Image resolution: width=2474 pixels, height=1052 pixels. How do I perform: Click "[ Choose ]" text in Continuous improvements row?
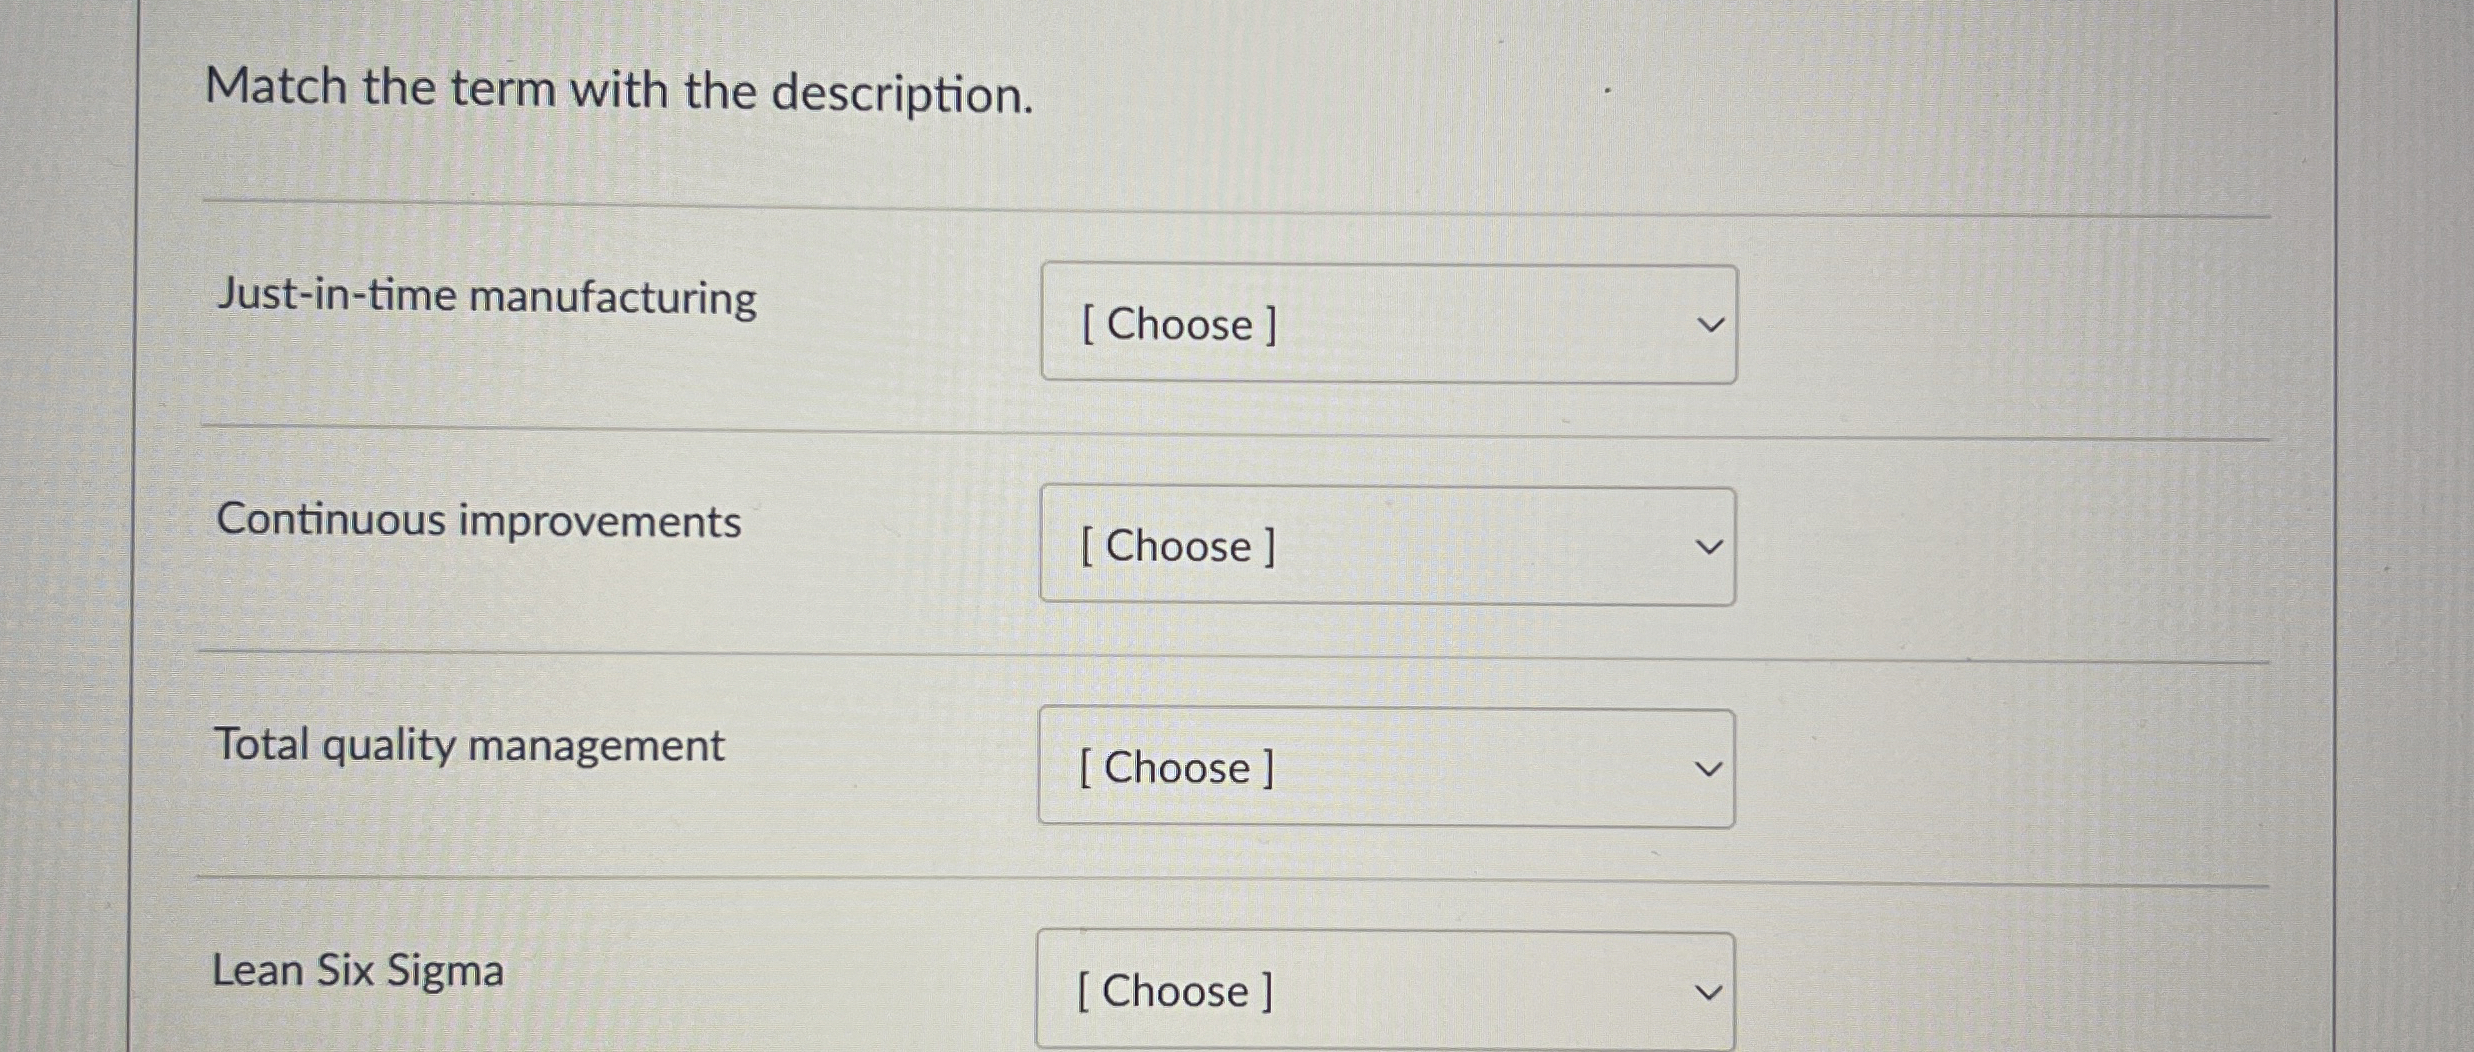[x=1178, y=547]
